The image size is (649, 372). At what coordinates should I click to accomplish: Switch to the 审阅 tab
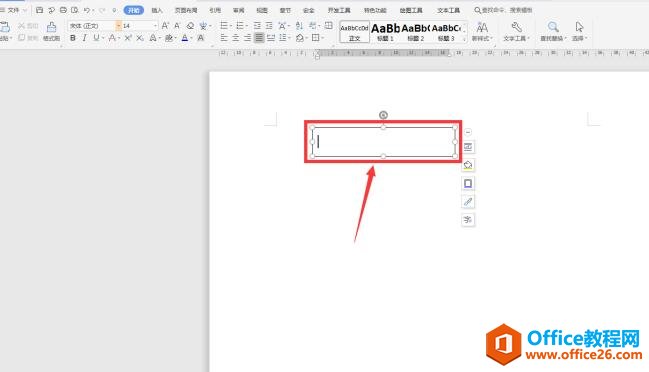click(x=238, y=10)
